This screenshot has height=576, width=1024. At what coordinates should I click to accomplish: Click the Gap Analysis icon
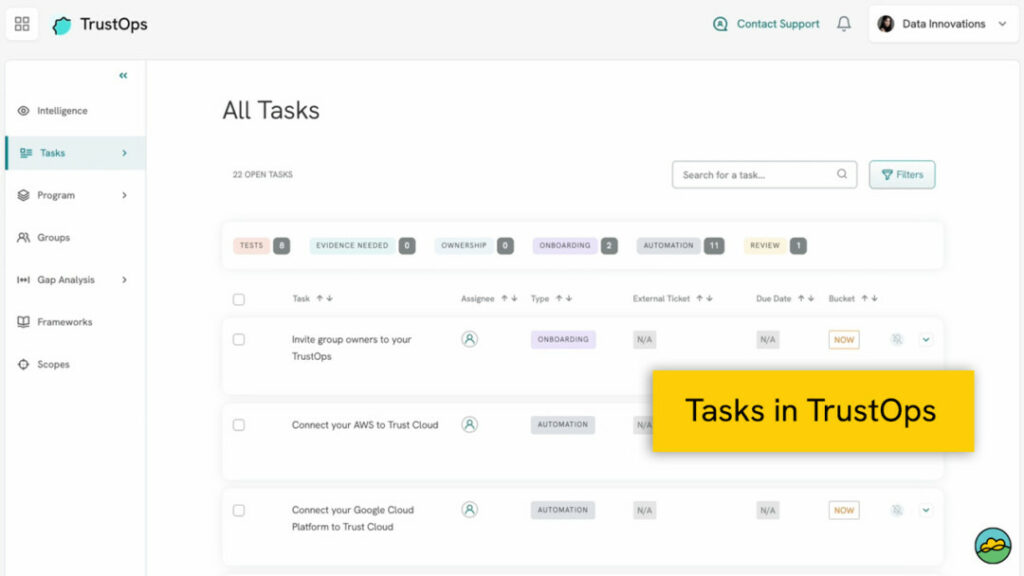pyautogui.click(x=24, y=280)
